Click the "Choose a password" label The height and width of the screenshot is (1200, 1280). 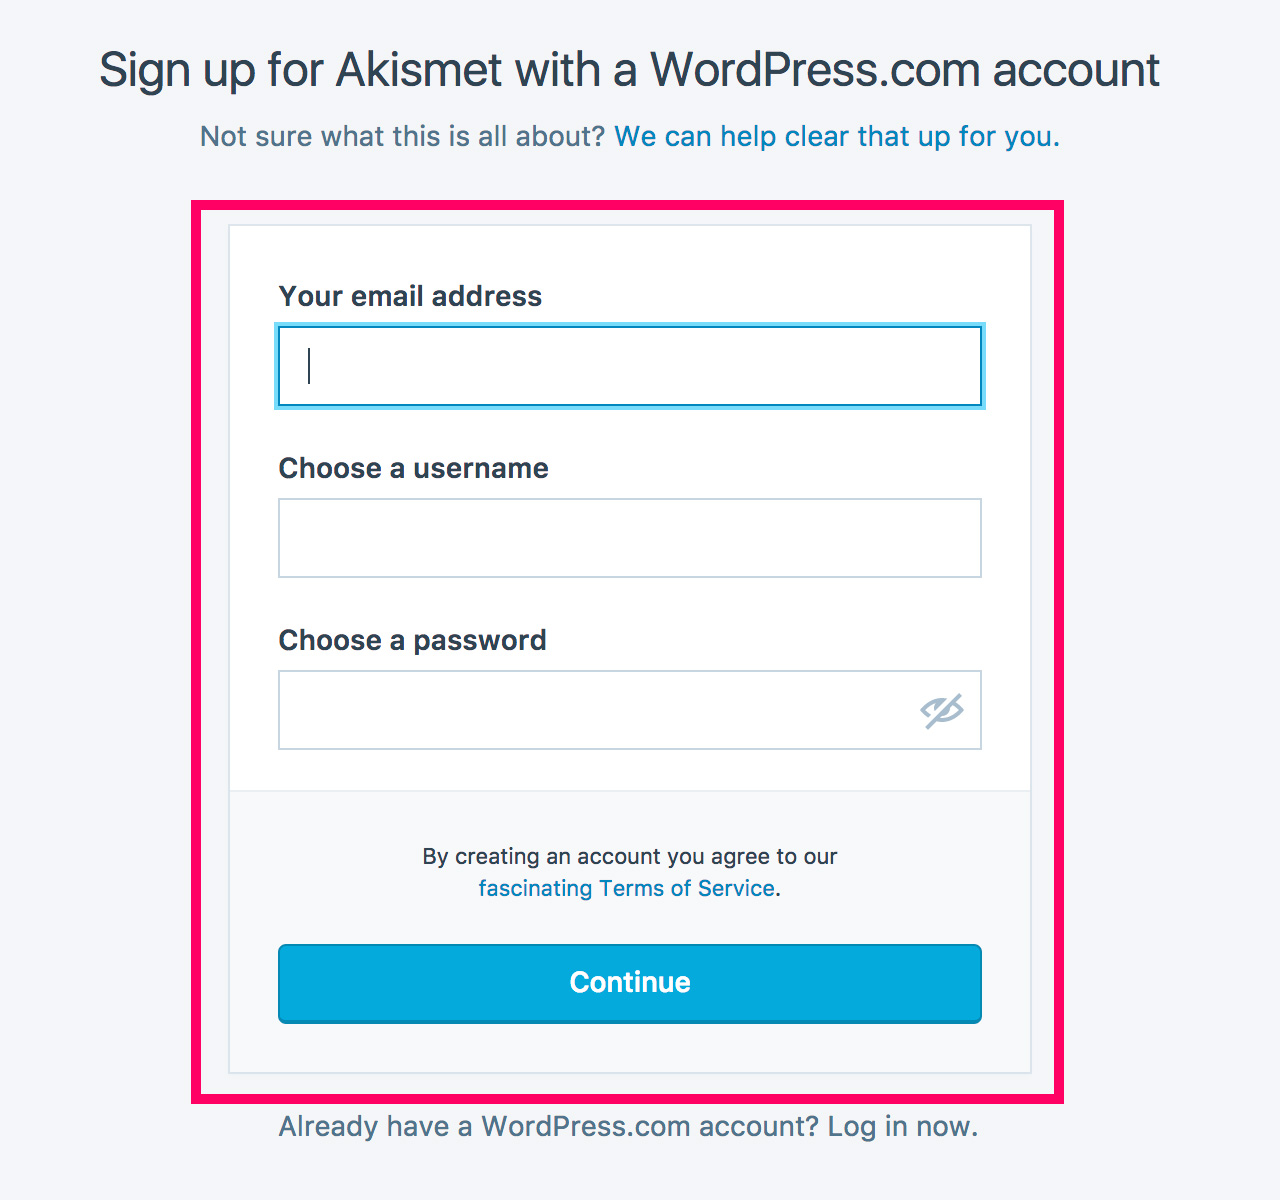412,640
